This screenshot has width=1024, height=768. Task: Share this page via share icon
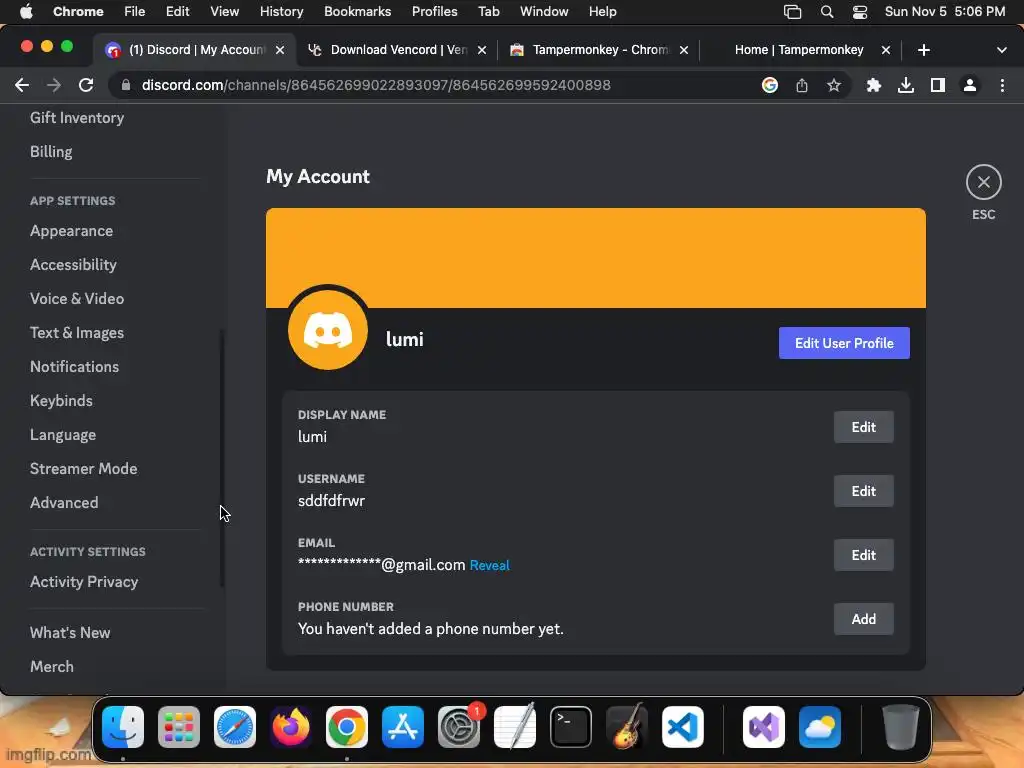pyautogui.click(x=802, y=85)
